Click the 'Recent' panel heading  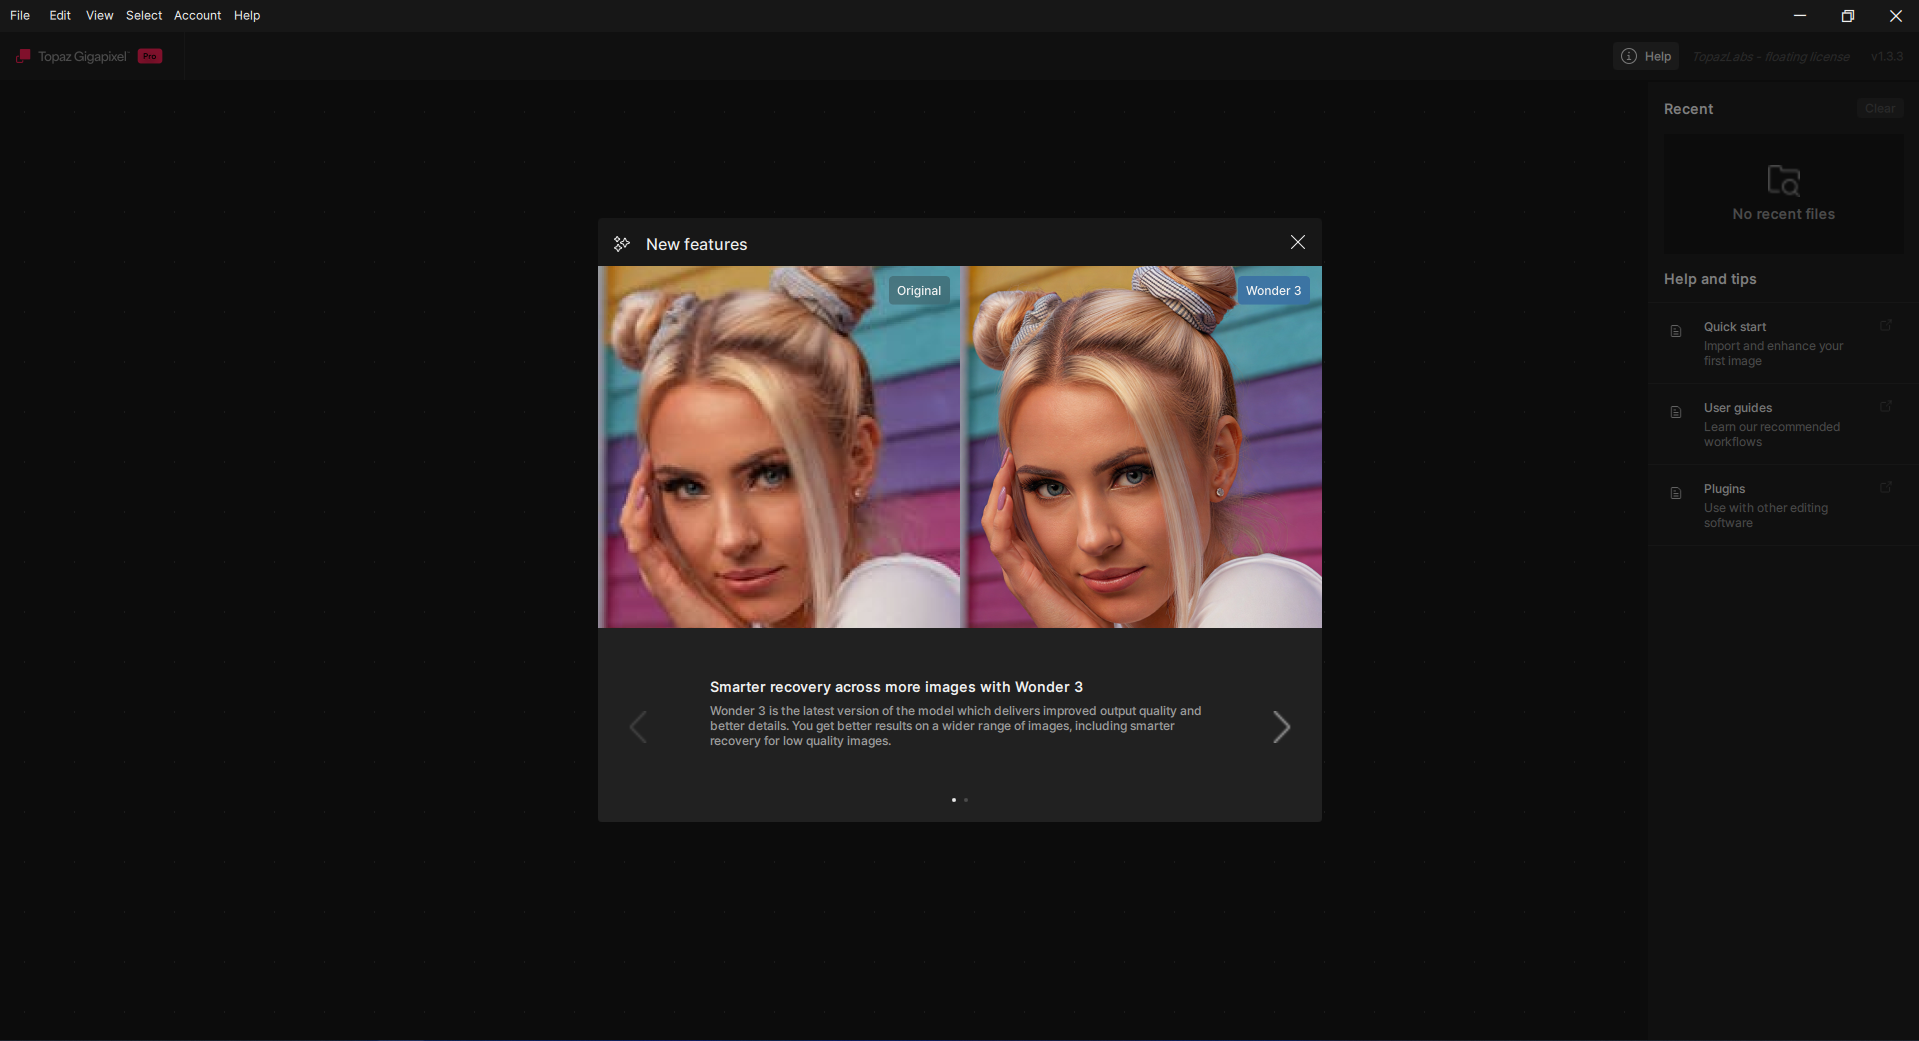1688,109
